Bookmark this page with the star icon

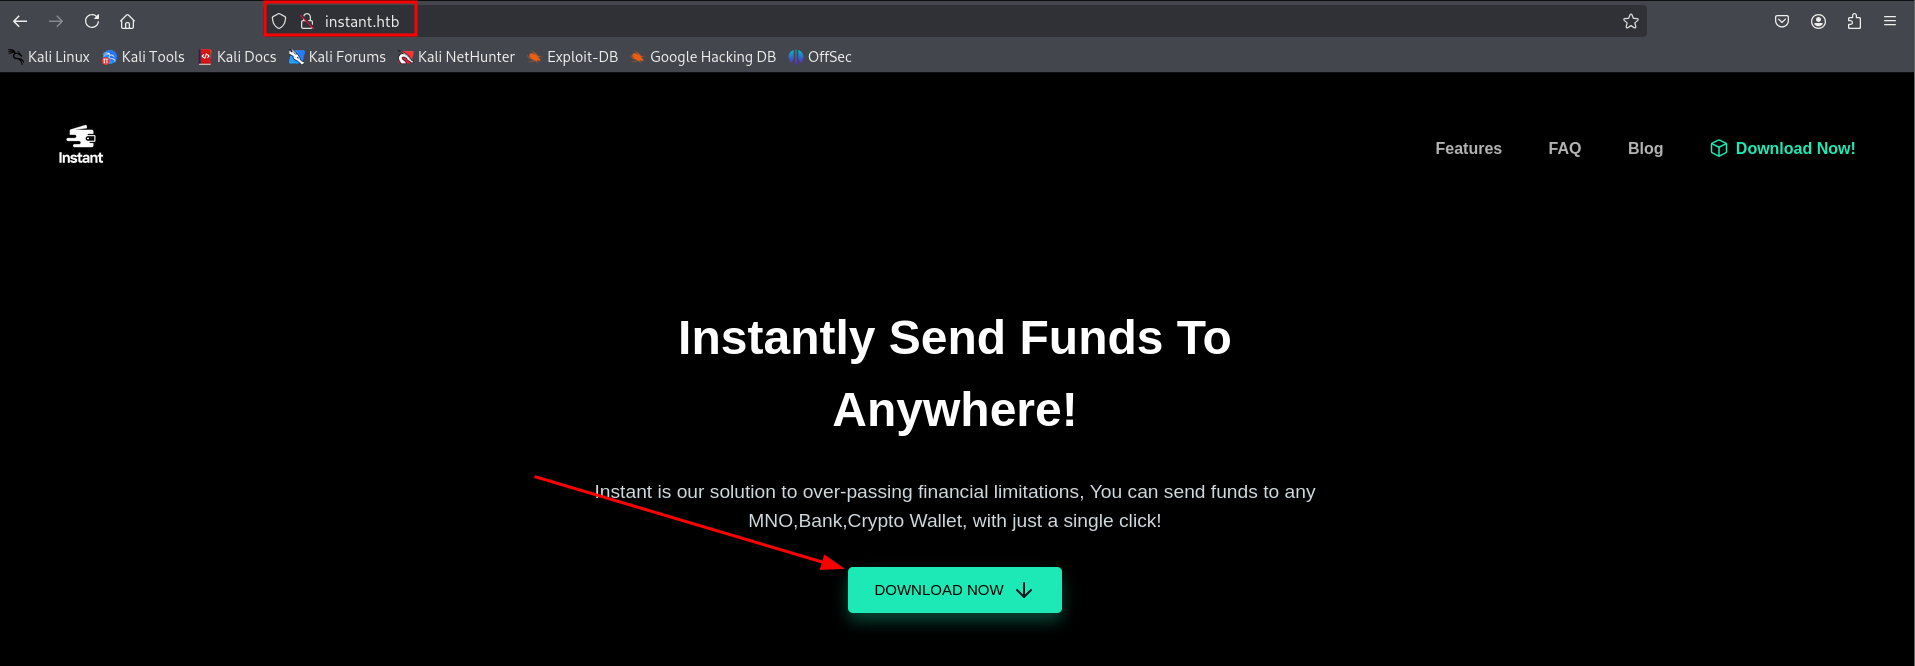click(x=1631, y=21)
